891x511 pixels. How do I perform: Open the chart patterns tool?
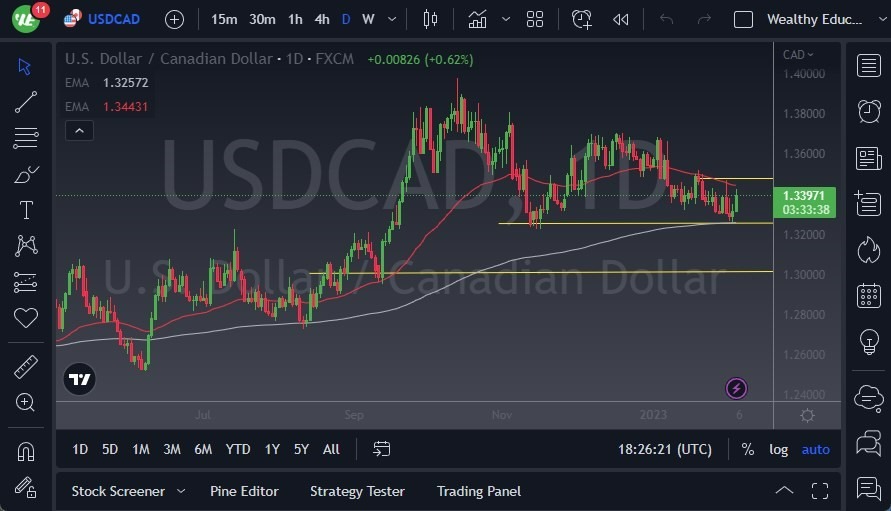[x=26, y=246]
